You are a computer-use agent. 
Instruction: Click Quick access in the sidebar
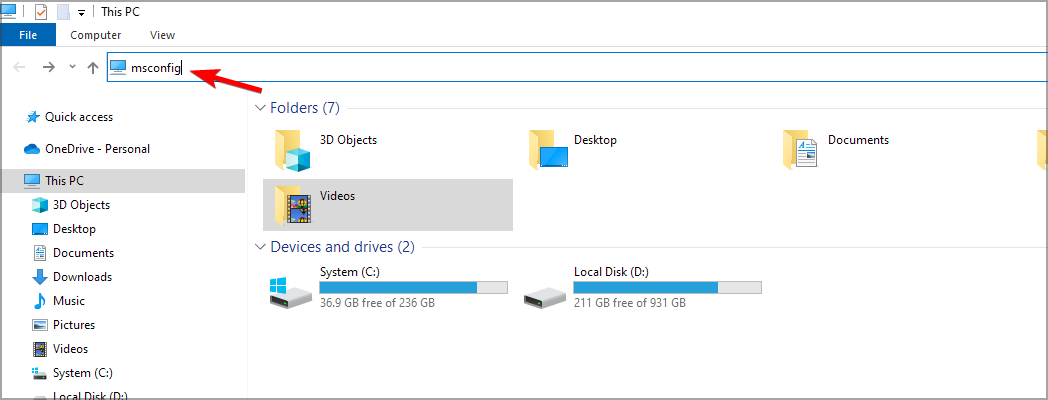79,117
